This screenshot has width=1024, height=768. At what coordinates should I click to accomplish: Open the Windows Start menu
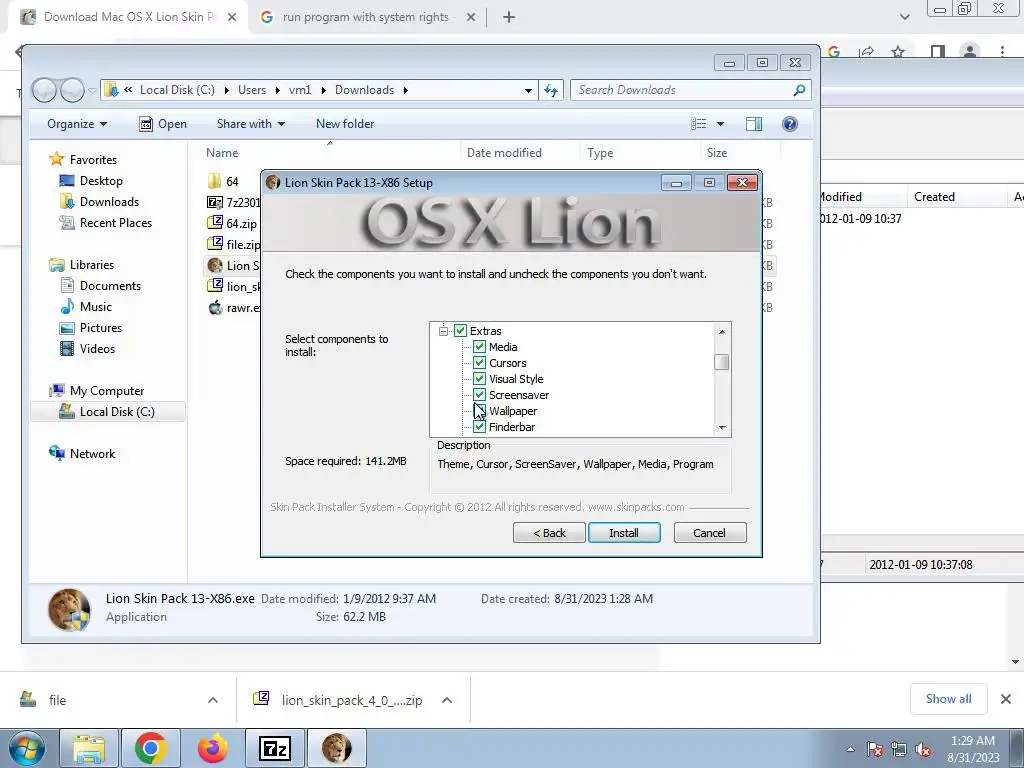click(26, 749)
